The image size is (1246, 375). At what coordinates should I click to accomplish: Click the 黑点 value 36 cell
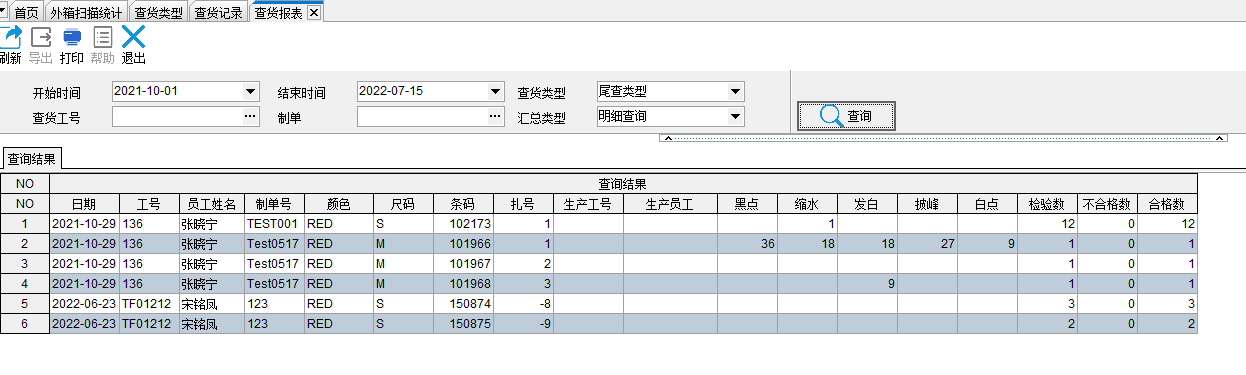(x=748, y=244)
